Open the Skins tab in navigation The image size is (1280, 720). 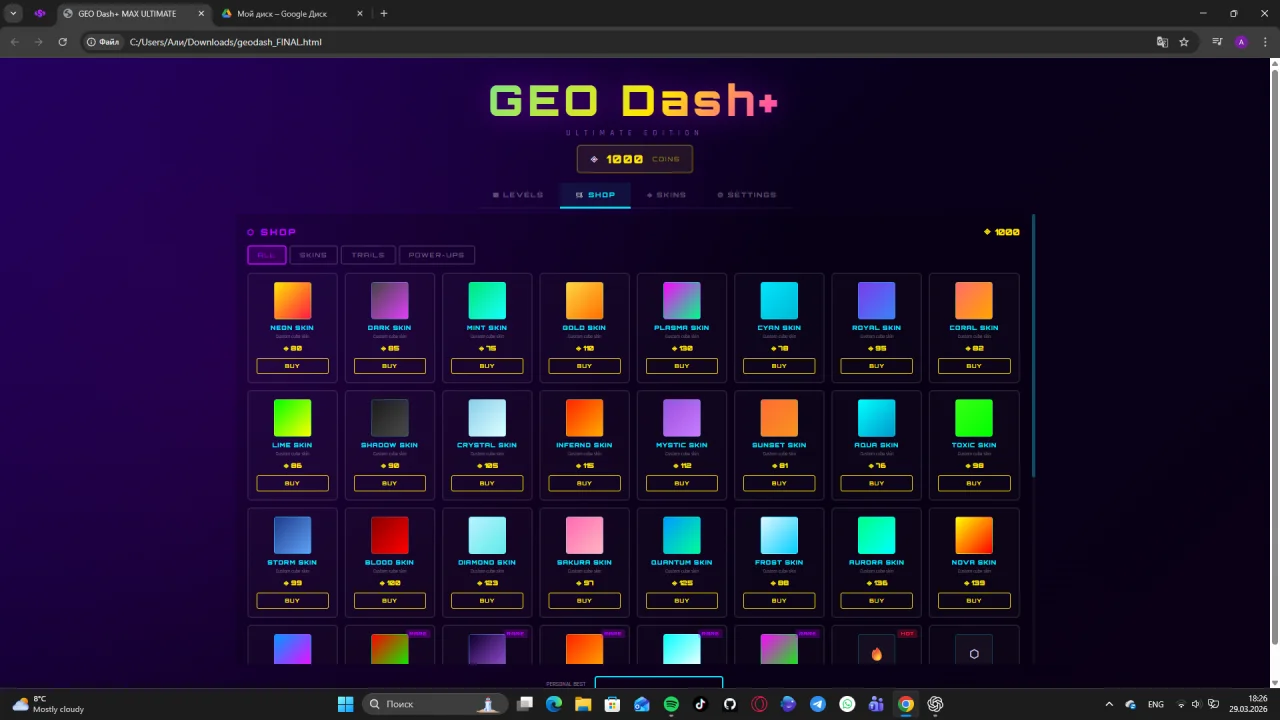pos(666,195)
